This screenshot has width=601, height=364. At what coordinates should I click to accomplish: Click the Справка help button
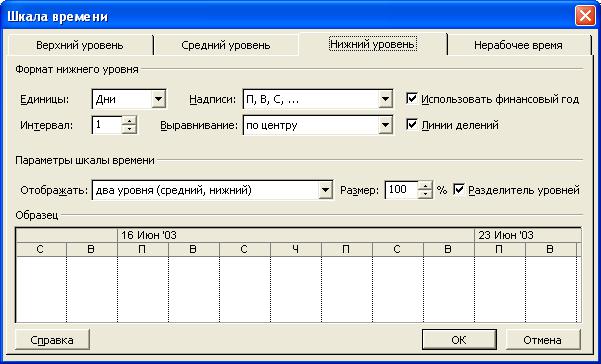[x=52, y=340]
